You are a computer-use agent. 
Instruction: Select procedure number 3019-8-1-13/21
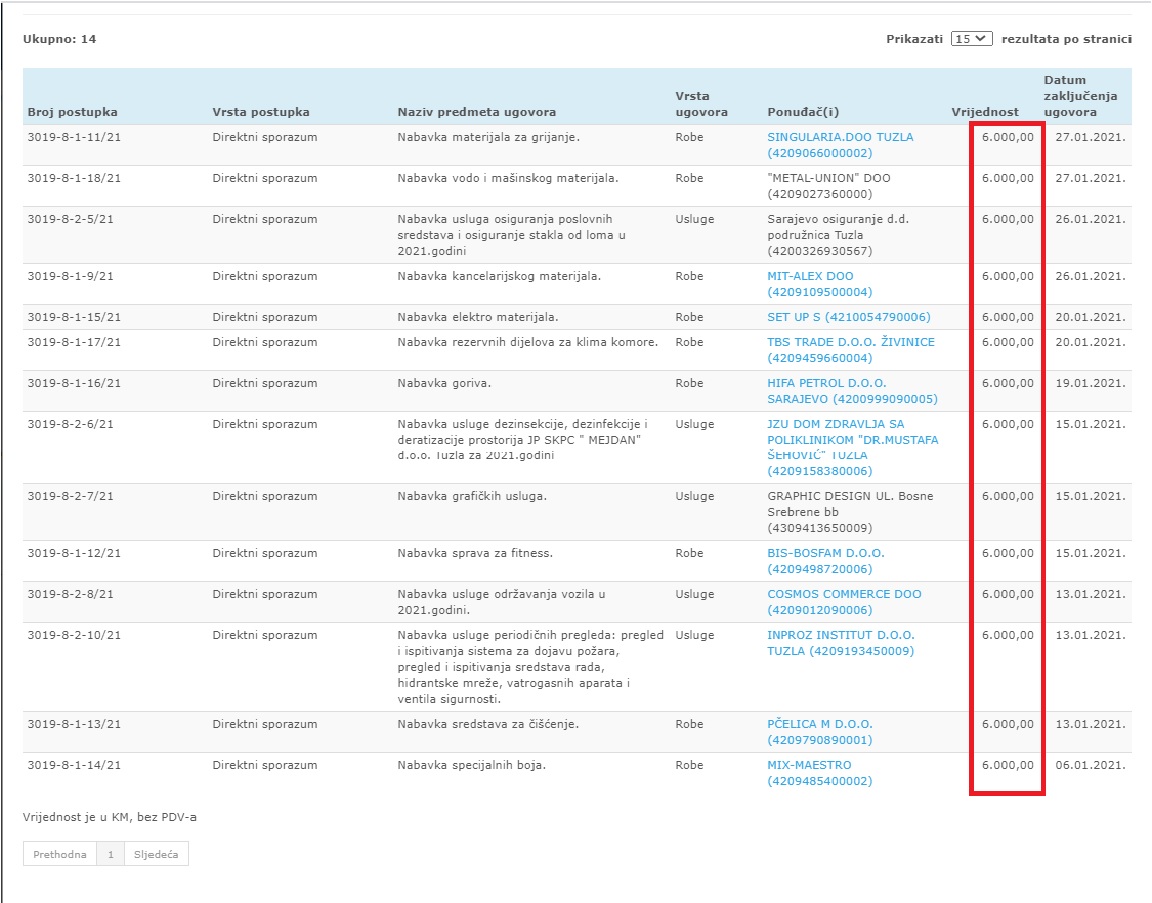coord(74,724)
